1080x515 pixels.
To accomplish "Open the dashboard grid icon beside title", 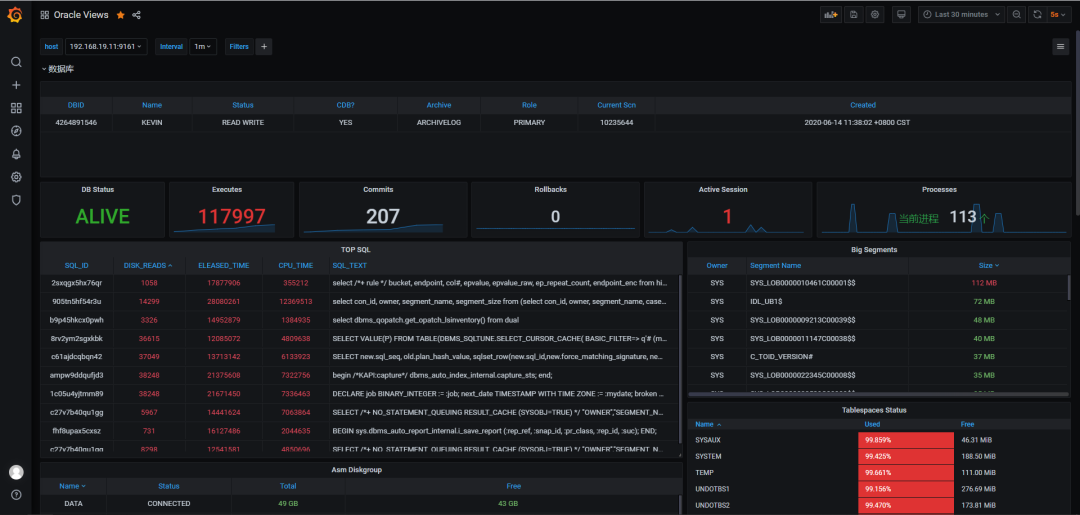I will click(45, 14).
